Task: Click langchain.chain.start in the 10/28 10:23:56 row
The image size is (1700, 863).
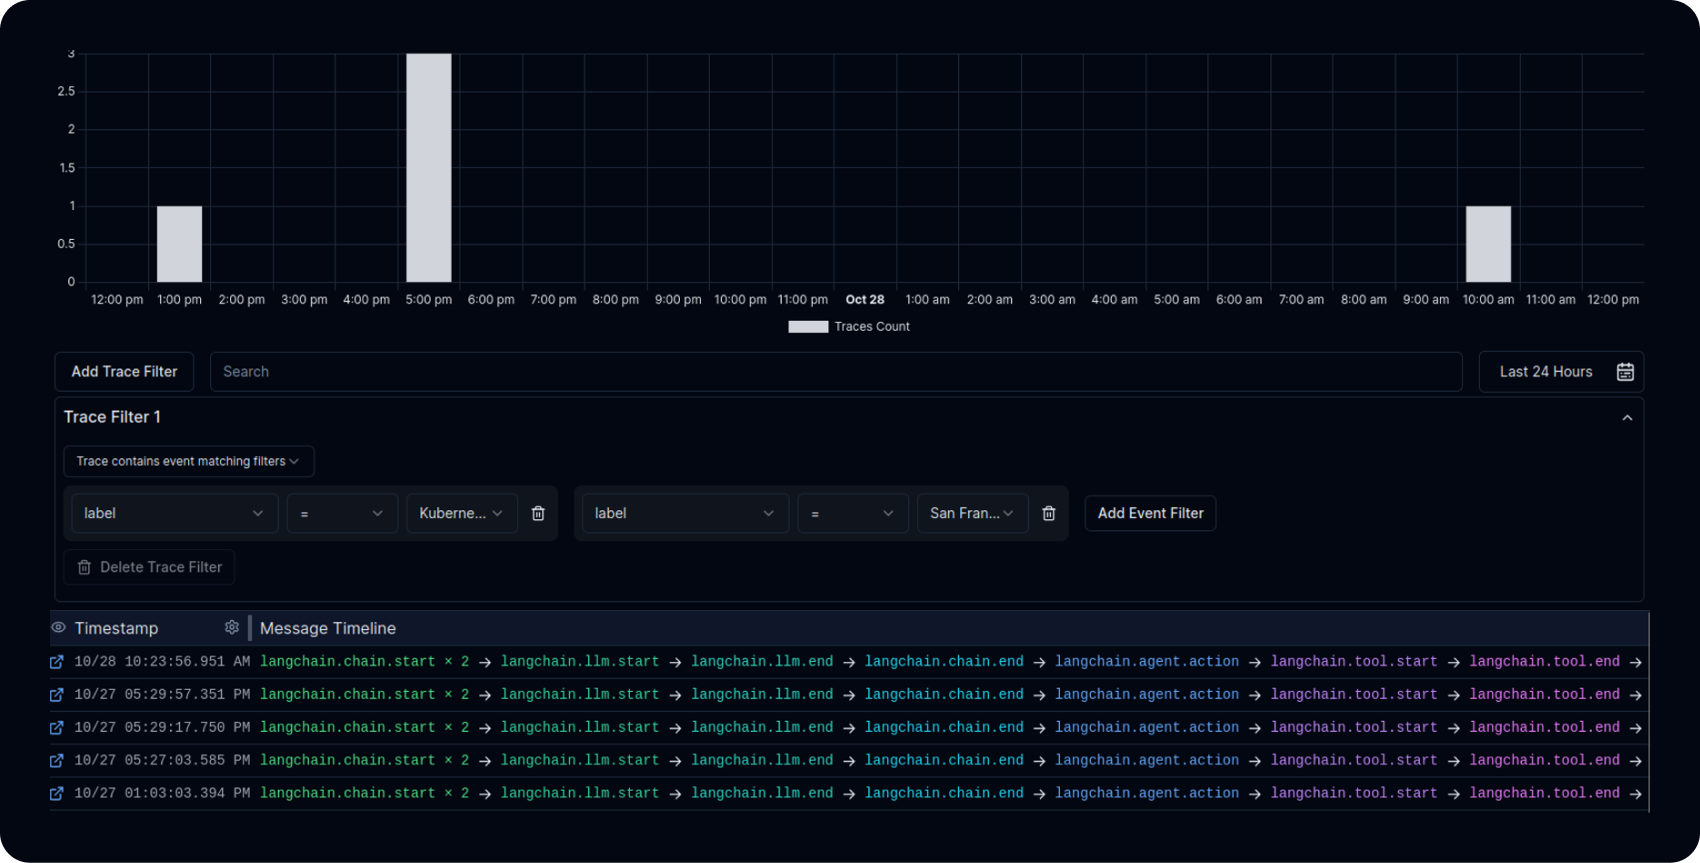Action: 348,662
